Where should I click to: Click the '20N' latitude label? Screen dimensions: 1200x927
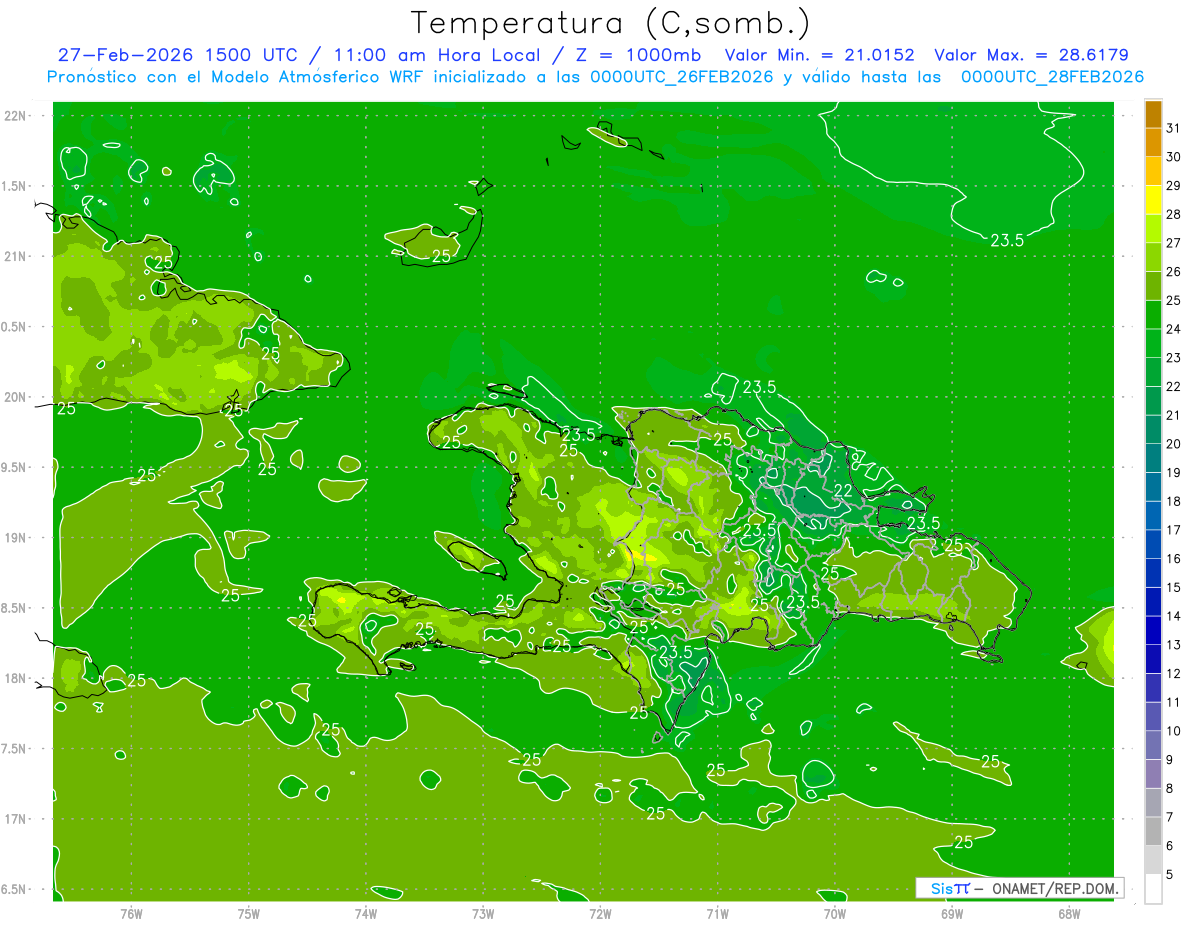click(14, 397)
